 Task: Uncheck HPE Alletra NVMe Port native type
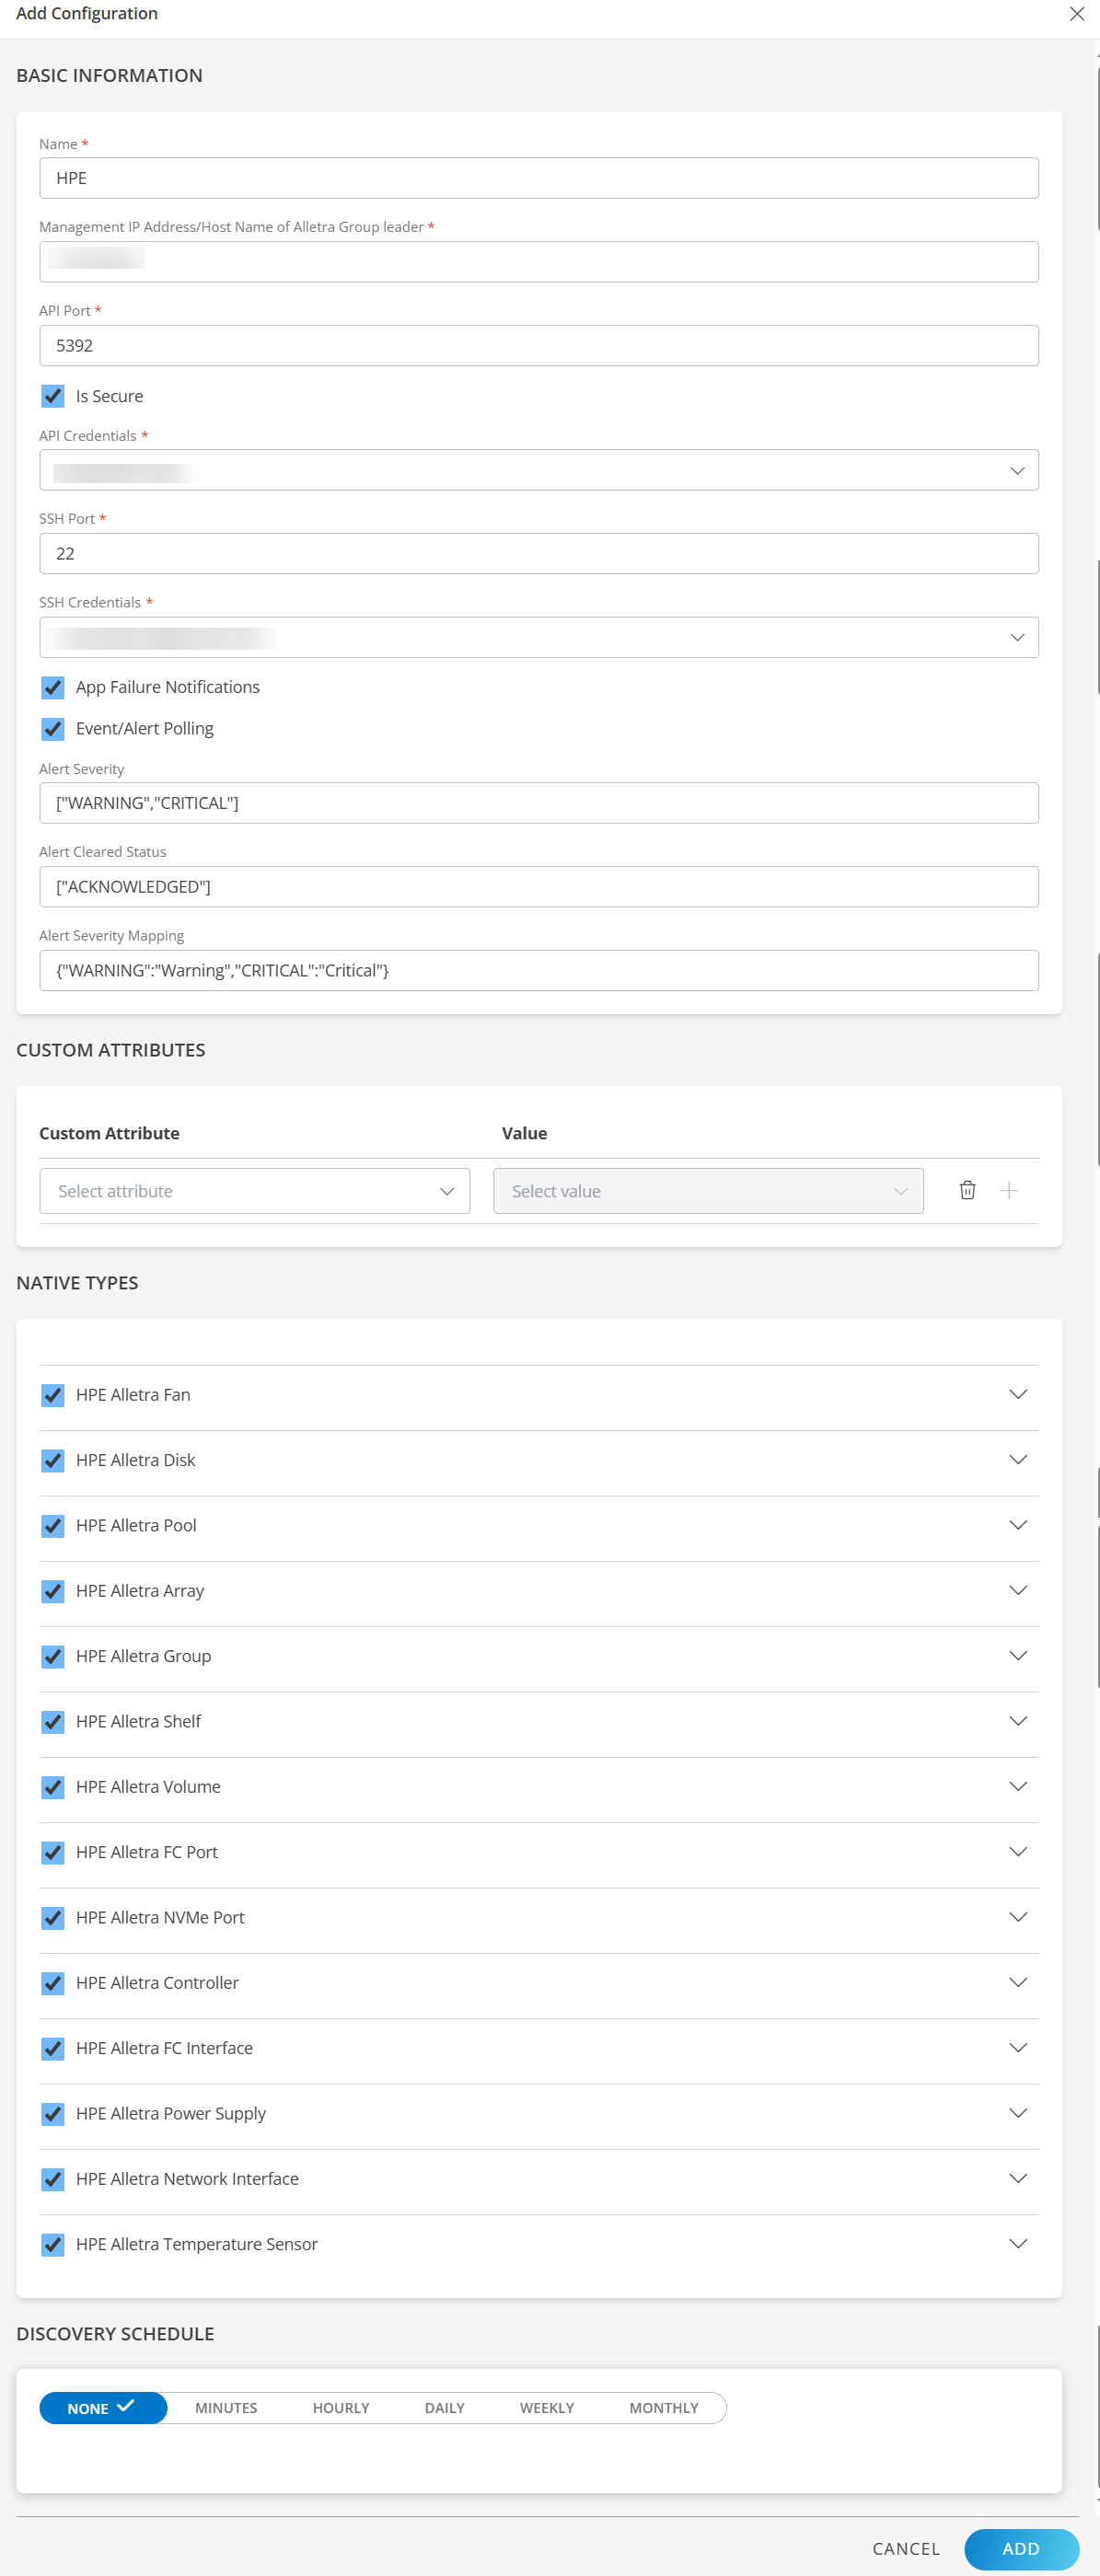pos(53,1918)
